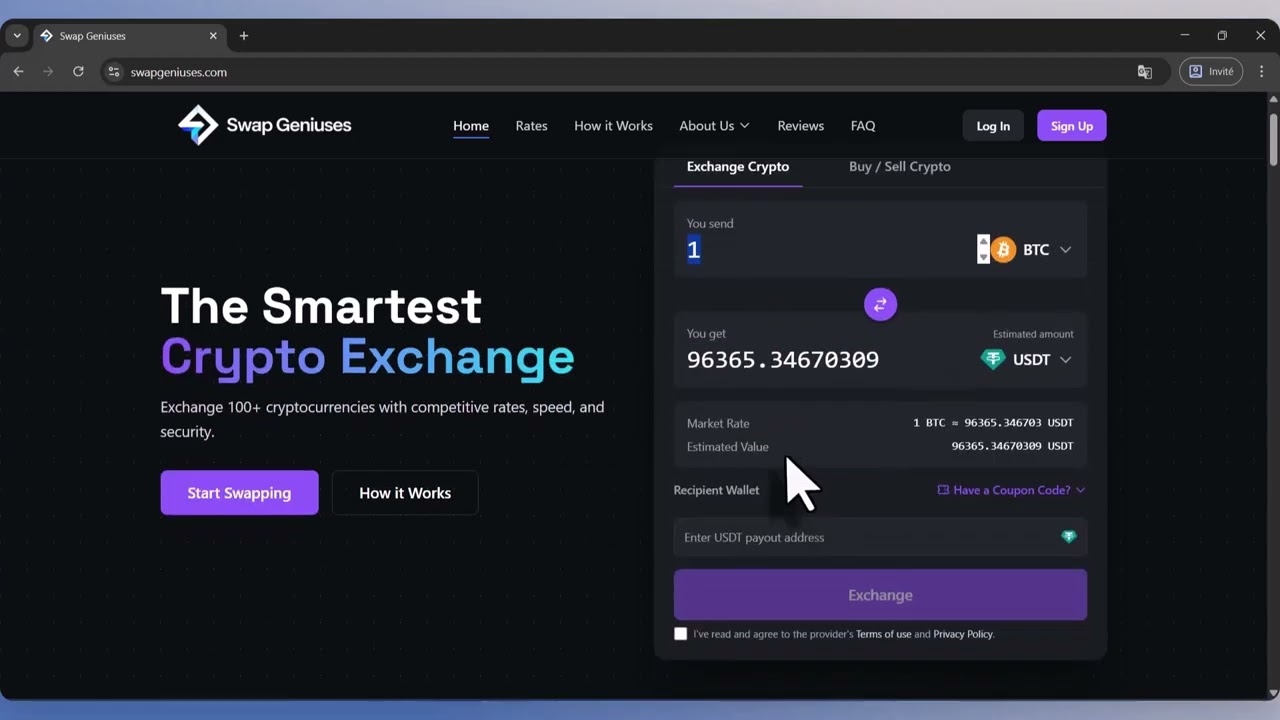The width and height of the screenshot is (1280, 720).
Task: Click the browser forward arrow
Action: (48, 72)
